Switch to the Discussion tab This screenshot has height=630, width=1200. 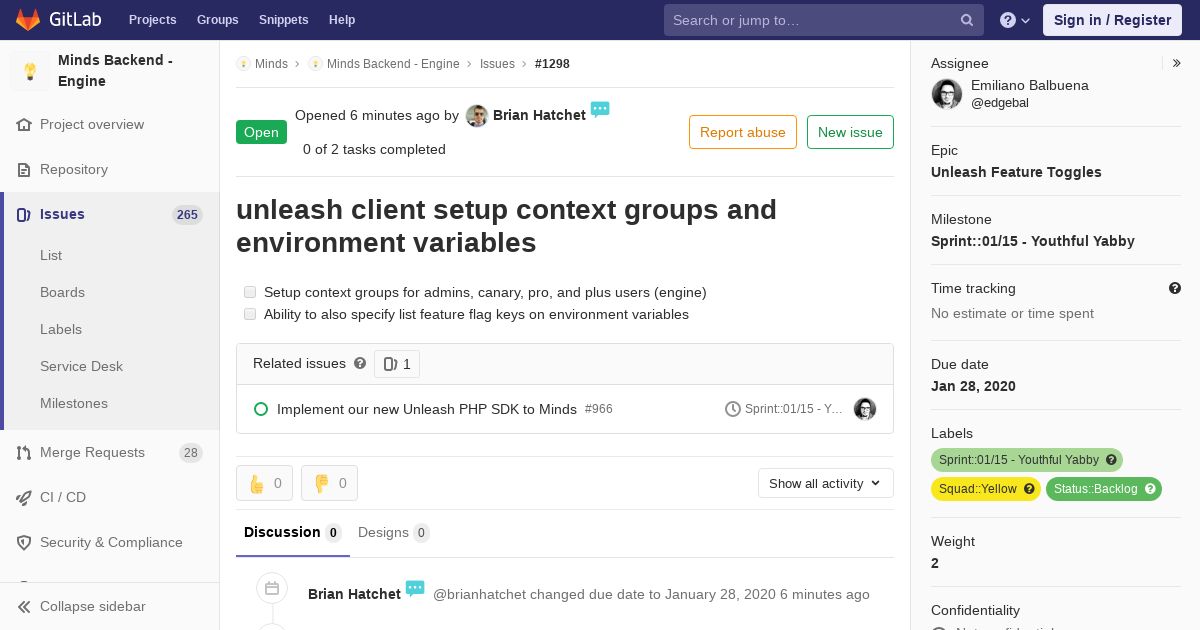click(293, 533)
